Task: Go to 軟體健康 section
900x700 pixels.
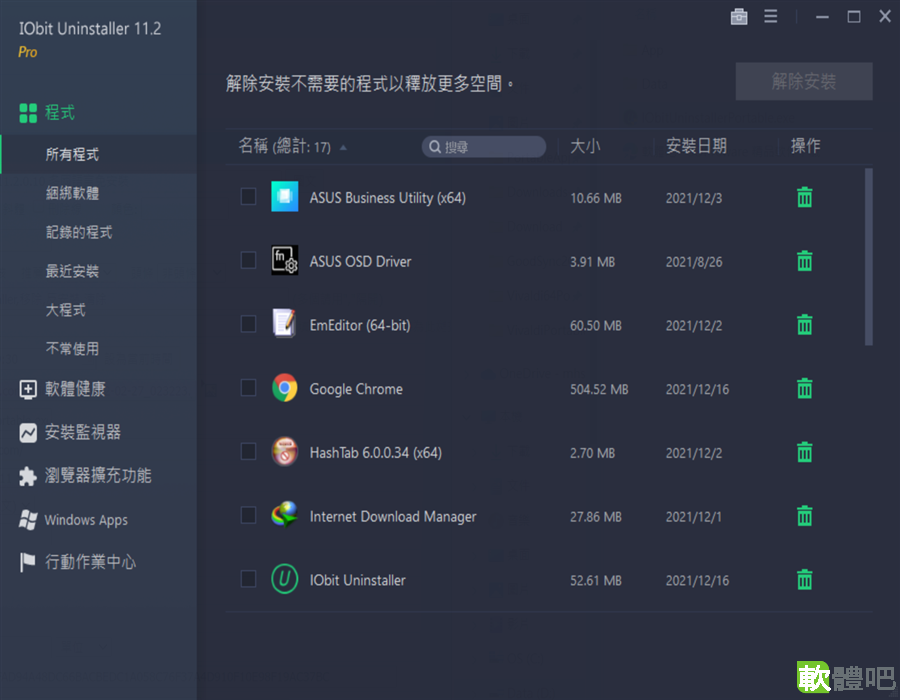Action: pyautogui.click(x=75, y=389)
